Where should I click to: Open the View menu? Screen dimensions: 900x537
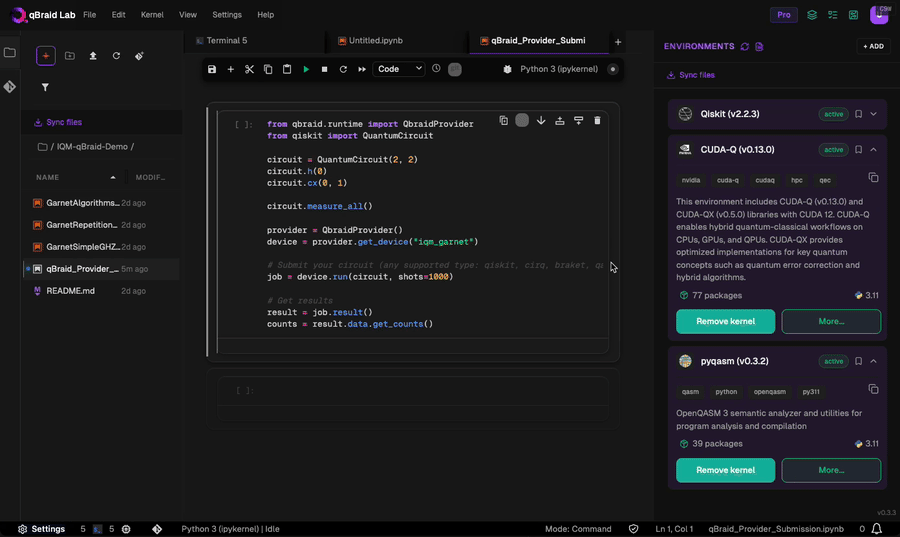coord(188,15)
